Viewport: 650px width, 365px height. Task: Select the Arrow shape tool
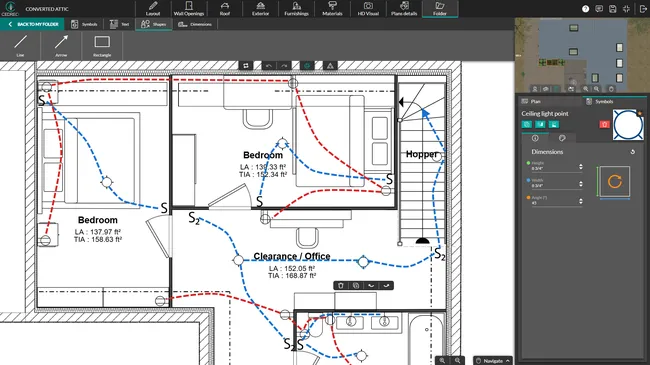click(61, 45)
